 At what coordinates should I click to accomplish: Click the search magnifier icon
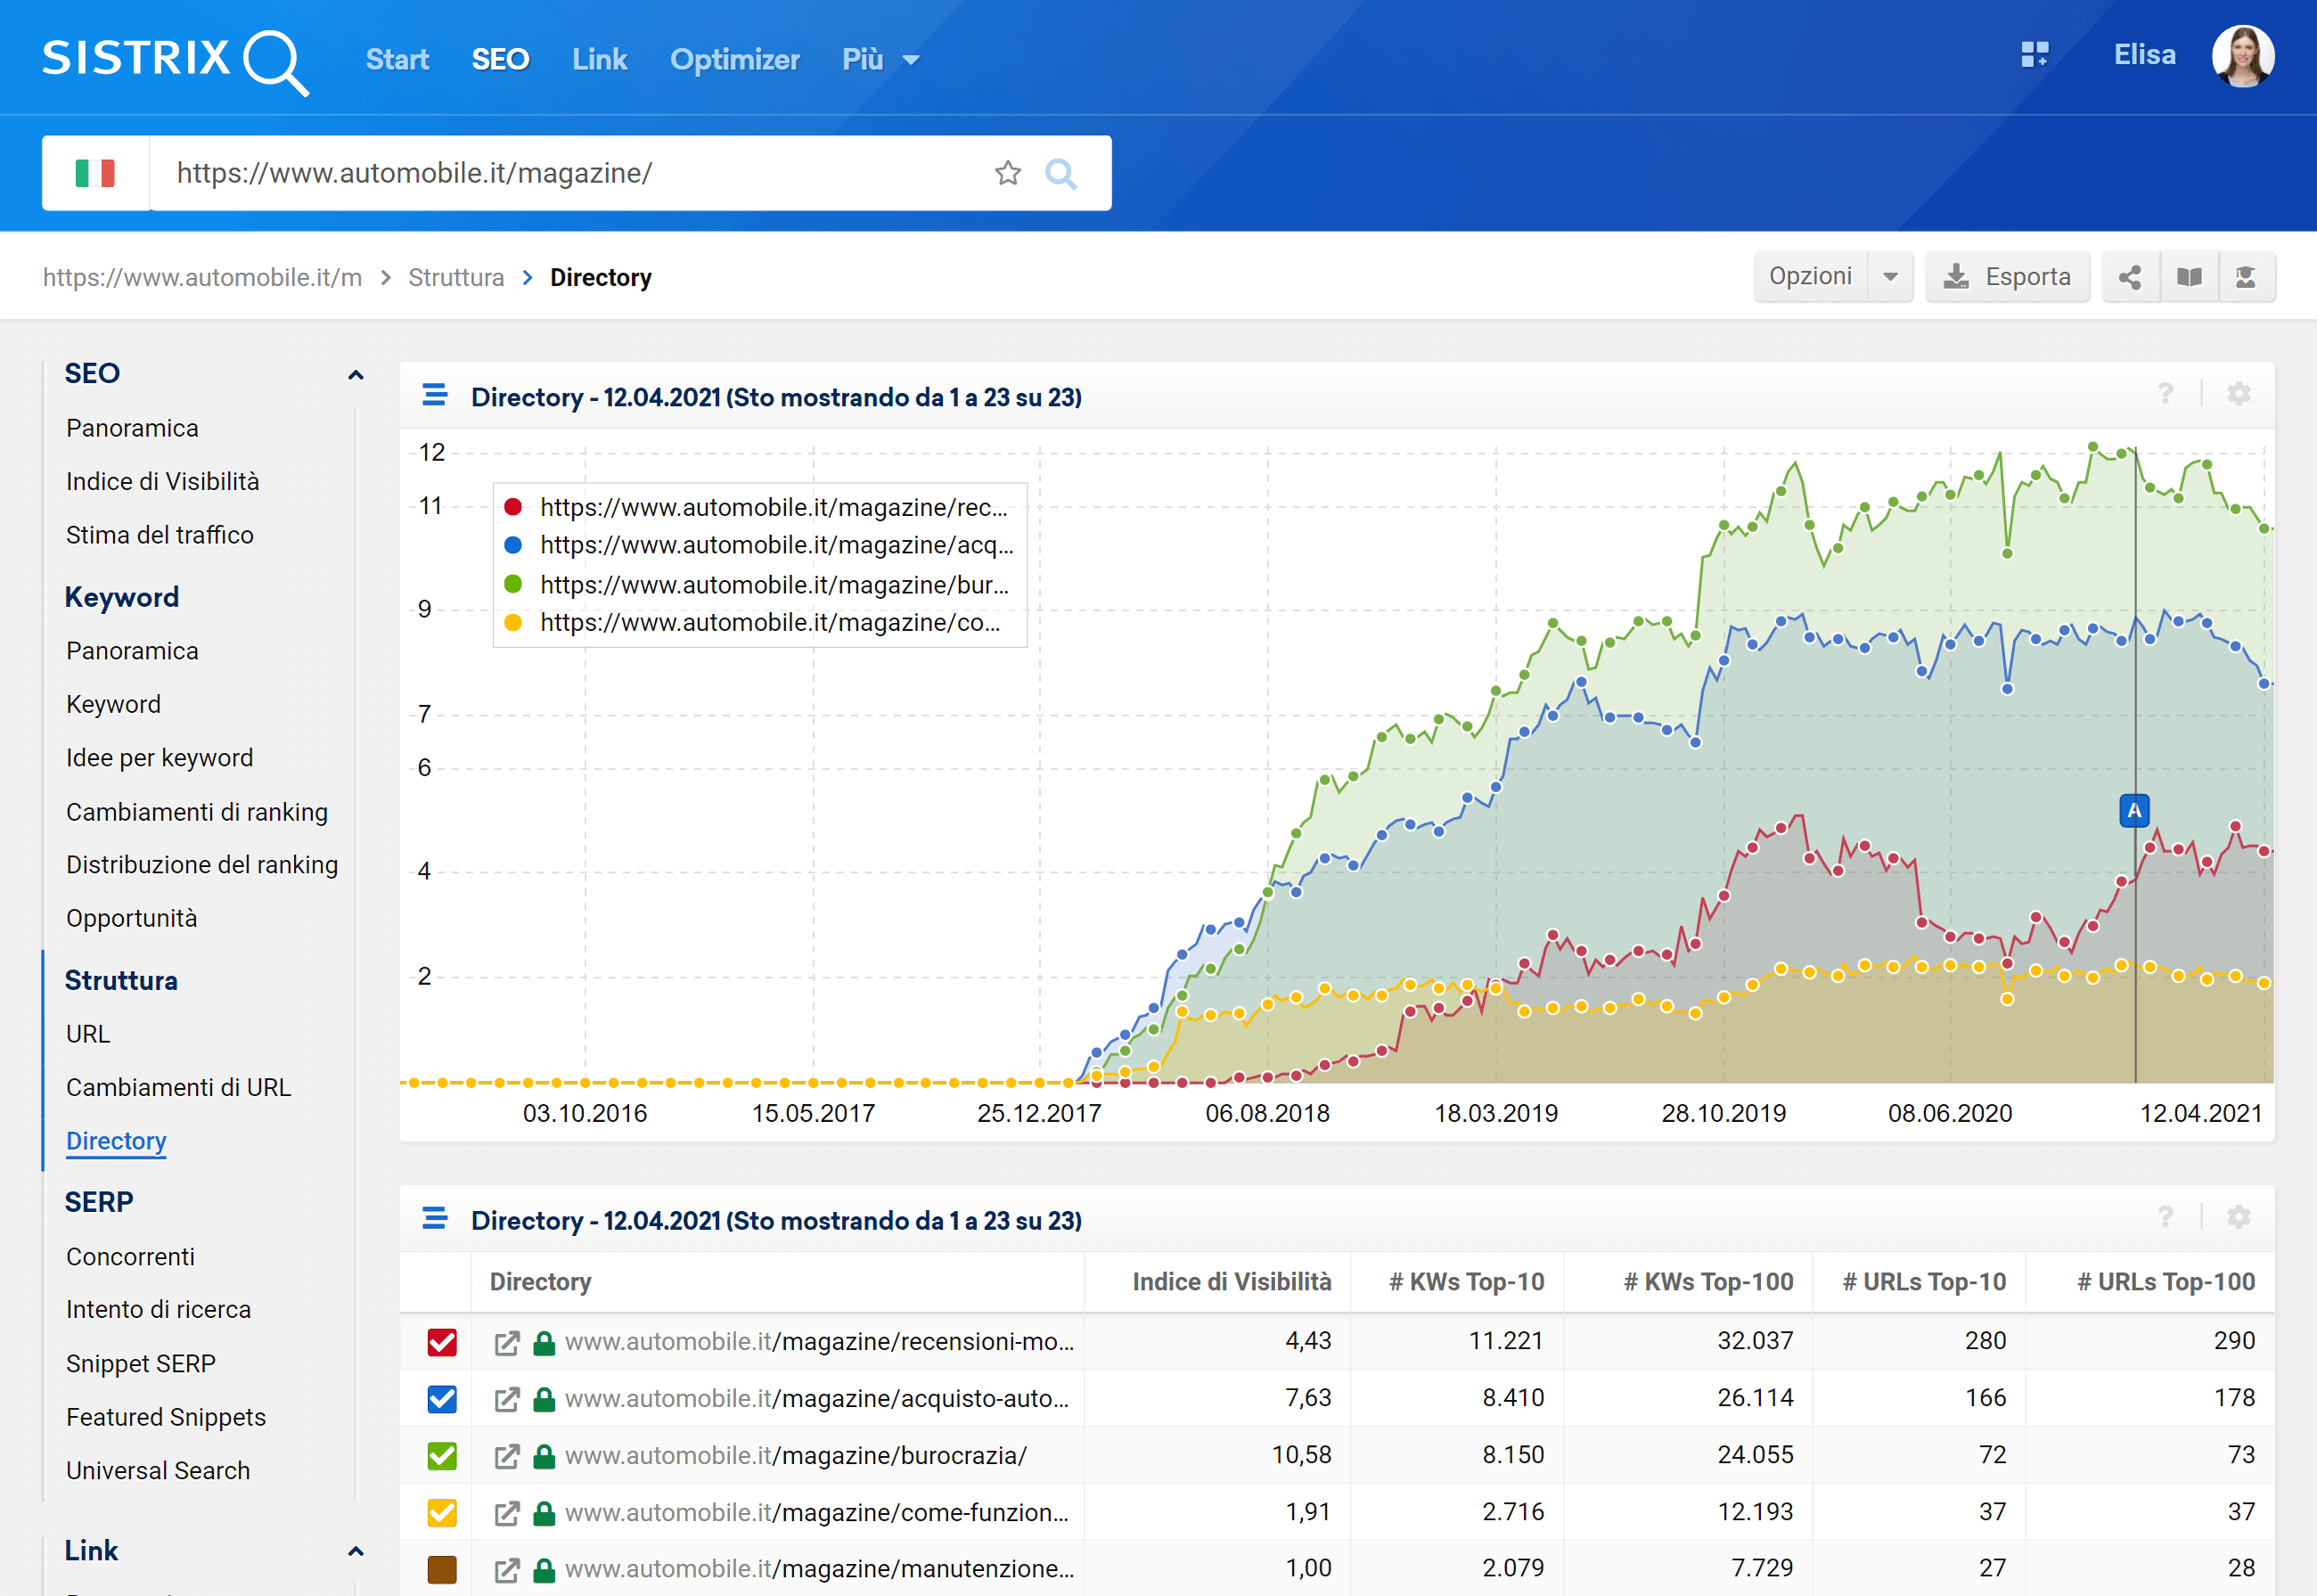click(1061, 173)
